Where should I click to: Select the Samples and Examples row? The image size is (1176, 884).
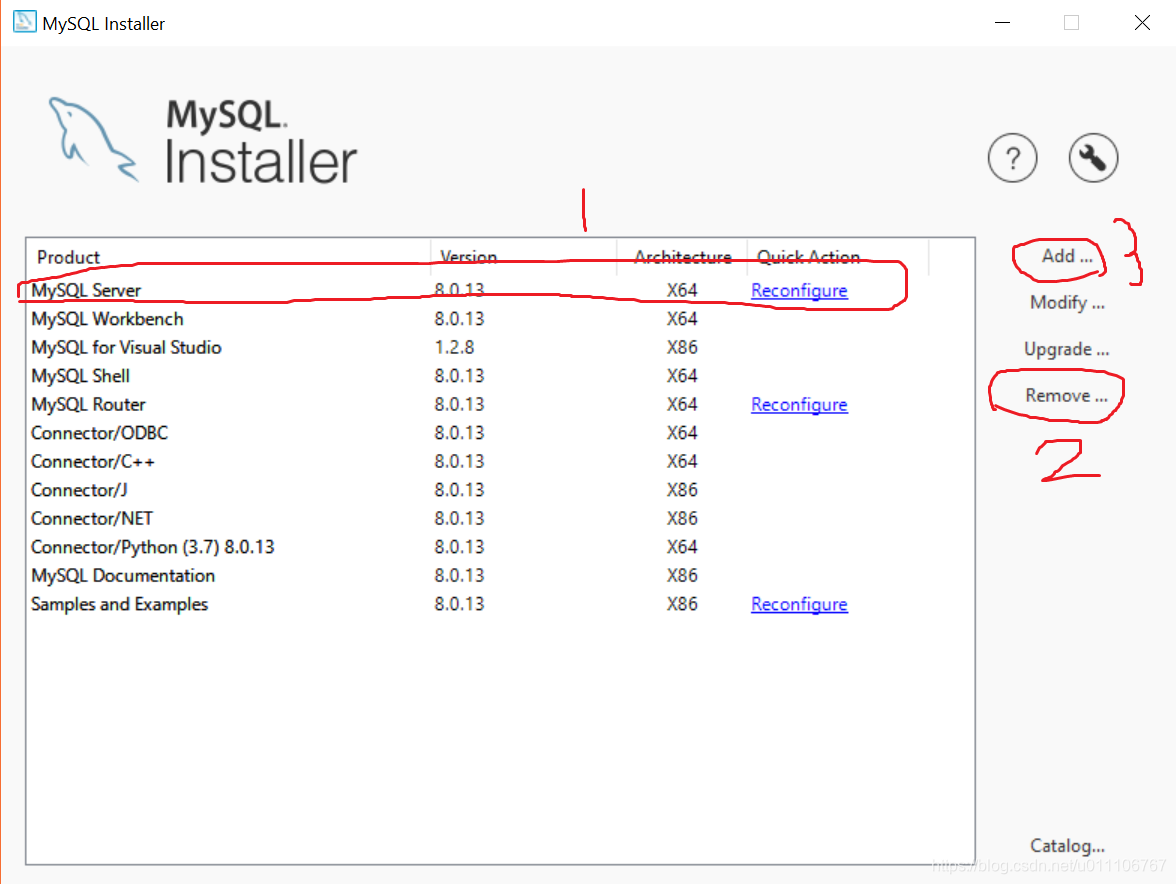(500, 604)
